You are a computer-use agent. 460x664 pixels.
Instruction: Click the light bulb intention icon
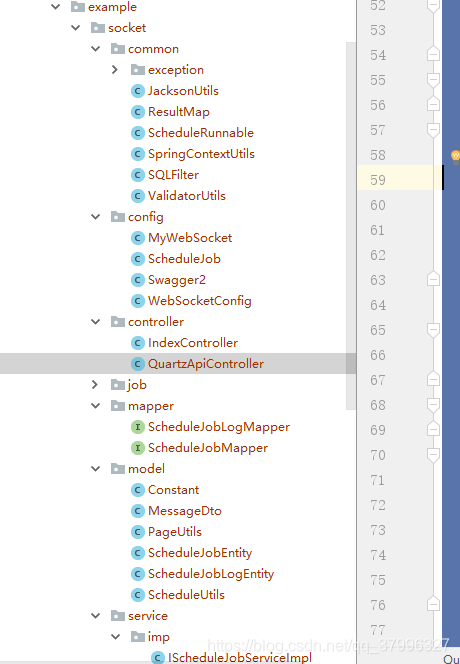[x=455, y=157]
